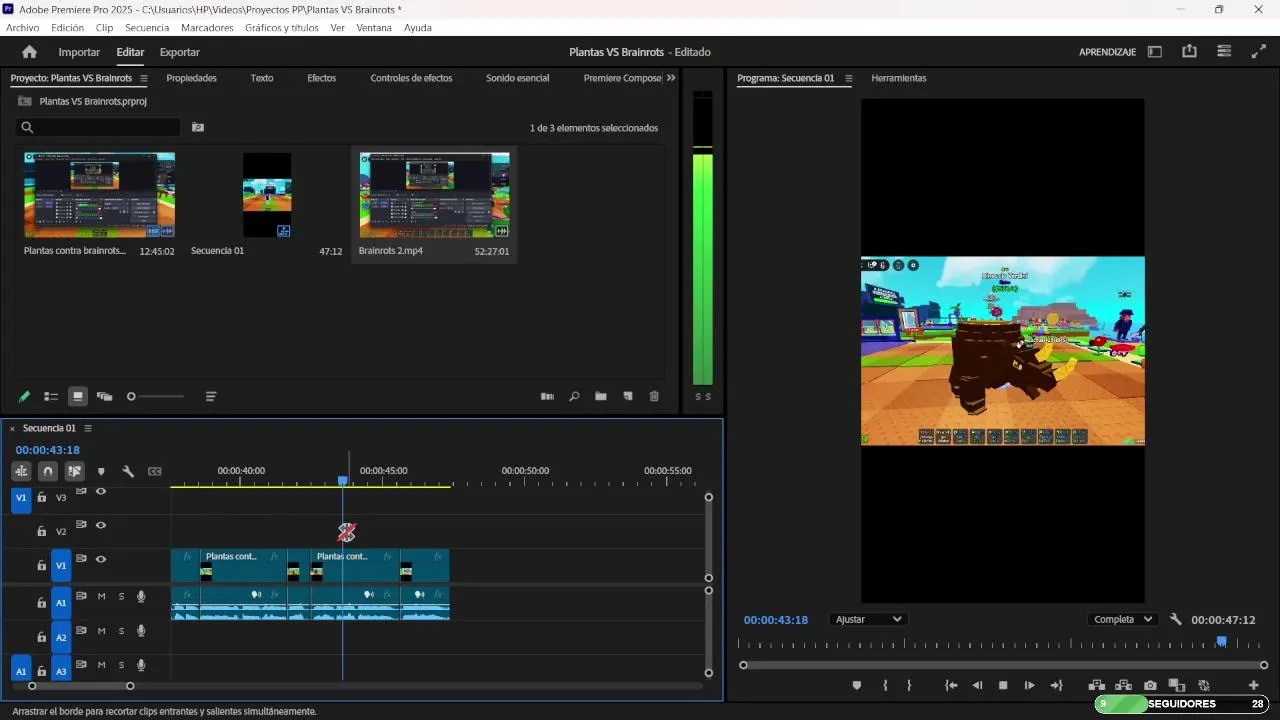Image resolution: width=1280 pixels, height=720 pixels.
Task: Switch project panel to freeform view
Action: point(105,397)
